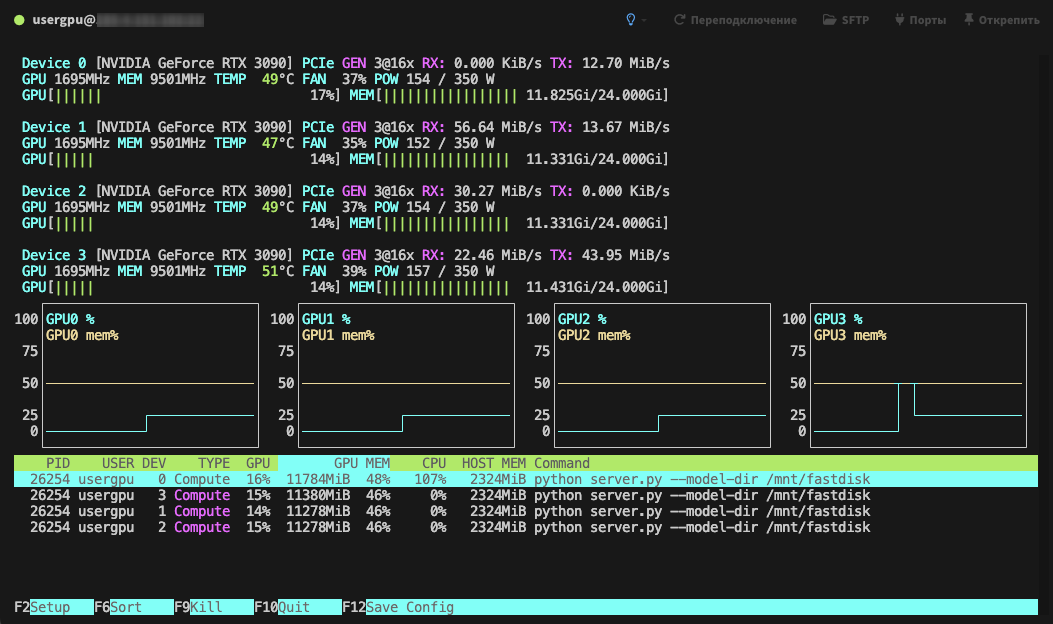The image size is (1053, 624).
Task: Click the 47°C temperature on Device 1
Action: tap(278, 143)
